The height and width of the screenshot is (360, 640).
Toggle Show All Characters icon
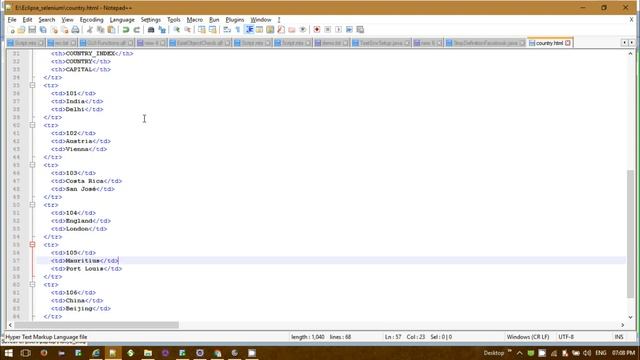238,30
